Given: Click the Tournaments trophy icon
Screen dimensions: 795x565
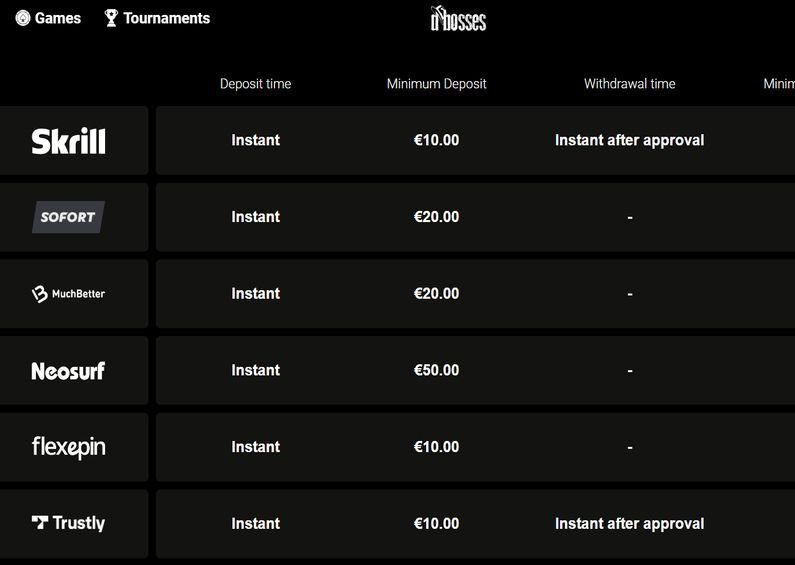Looking at the screenshot, I should coord(111,18).
